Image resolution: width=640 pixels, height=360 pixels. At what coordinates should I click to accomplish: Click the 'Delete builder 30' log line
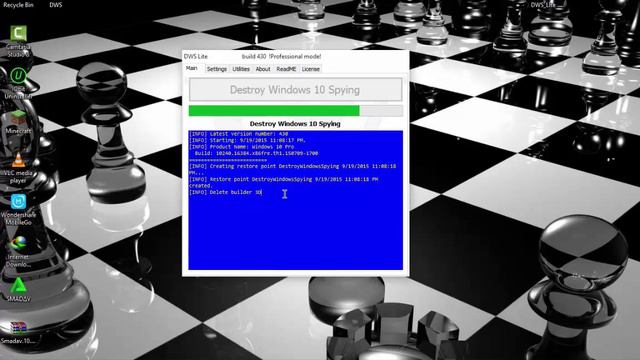coord(225,192)
